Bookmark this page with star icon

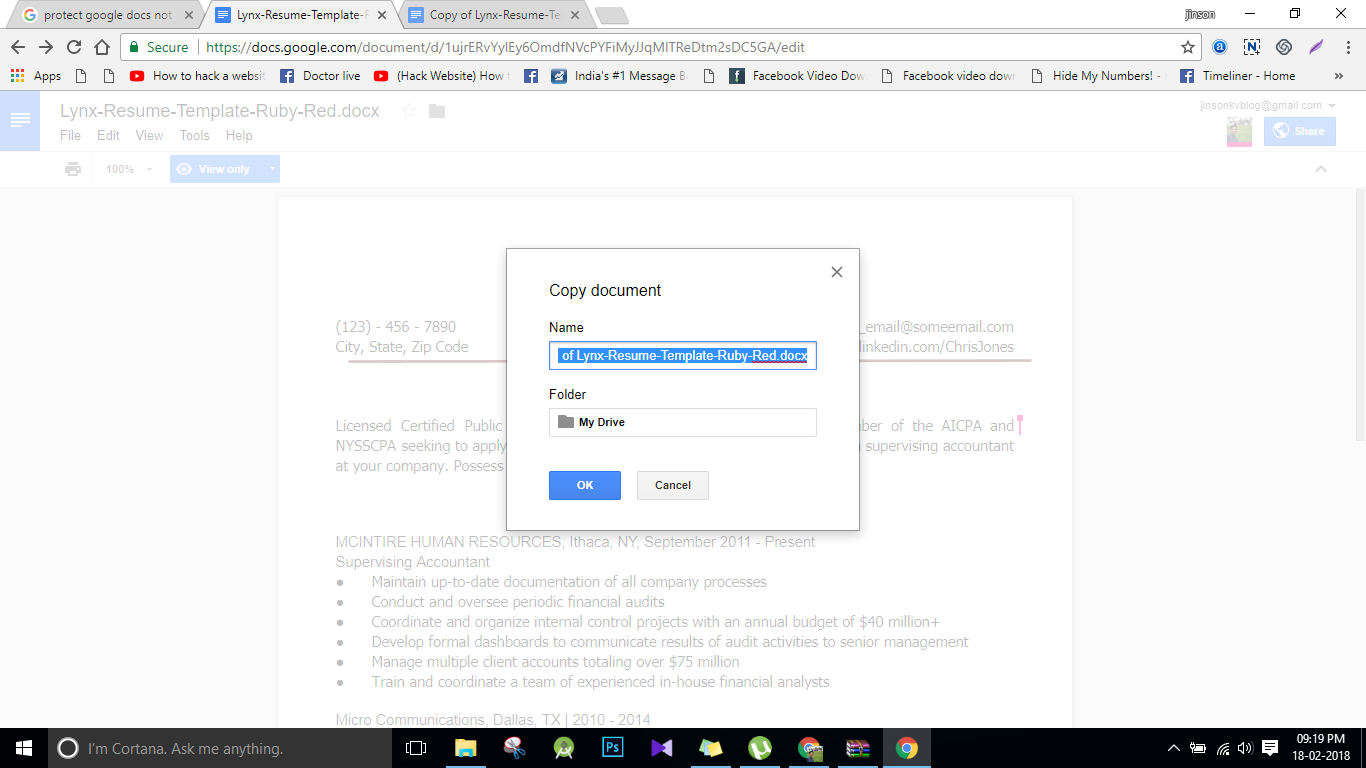click(1188, 47)
